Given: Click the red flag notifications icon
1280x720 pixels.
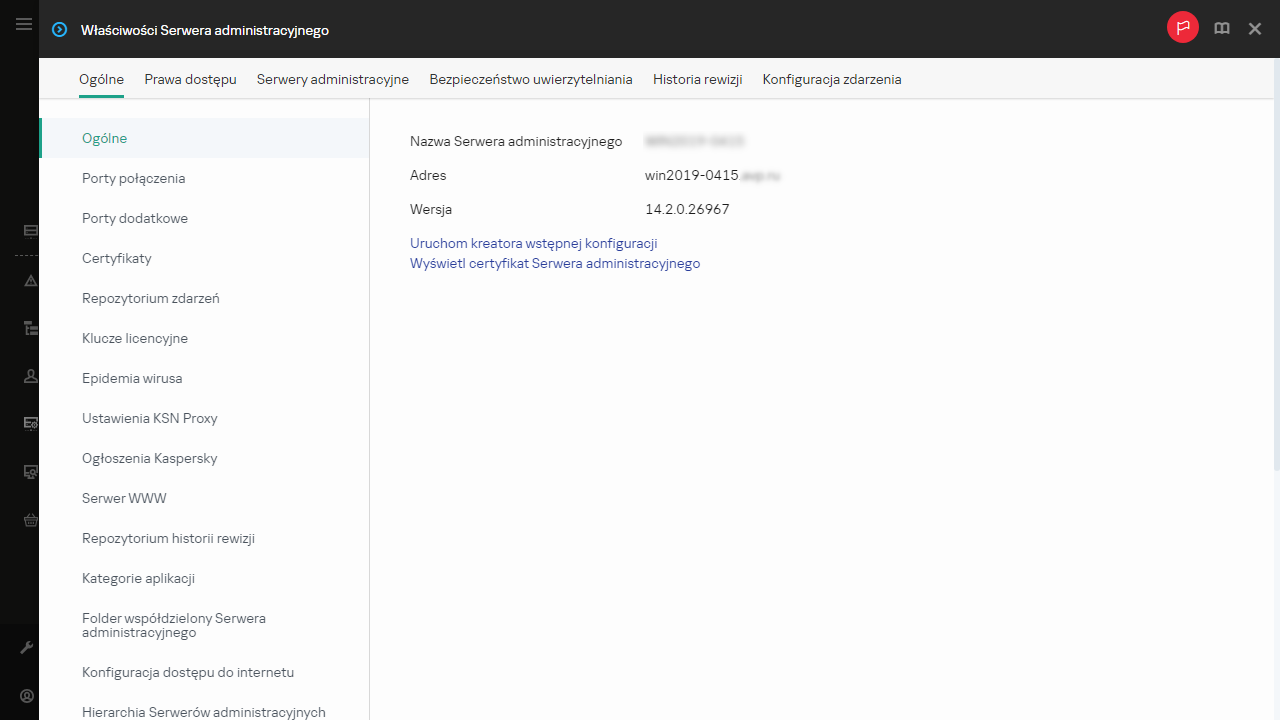Looking at the screenshot, I should tap(1183, 28).
